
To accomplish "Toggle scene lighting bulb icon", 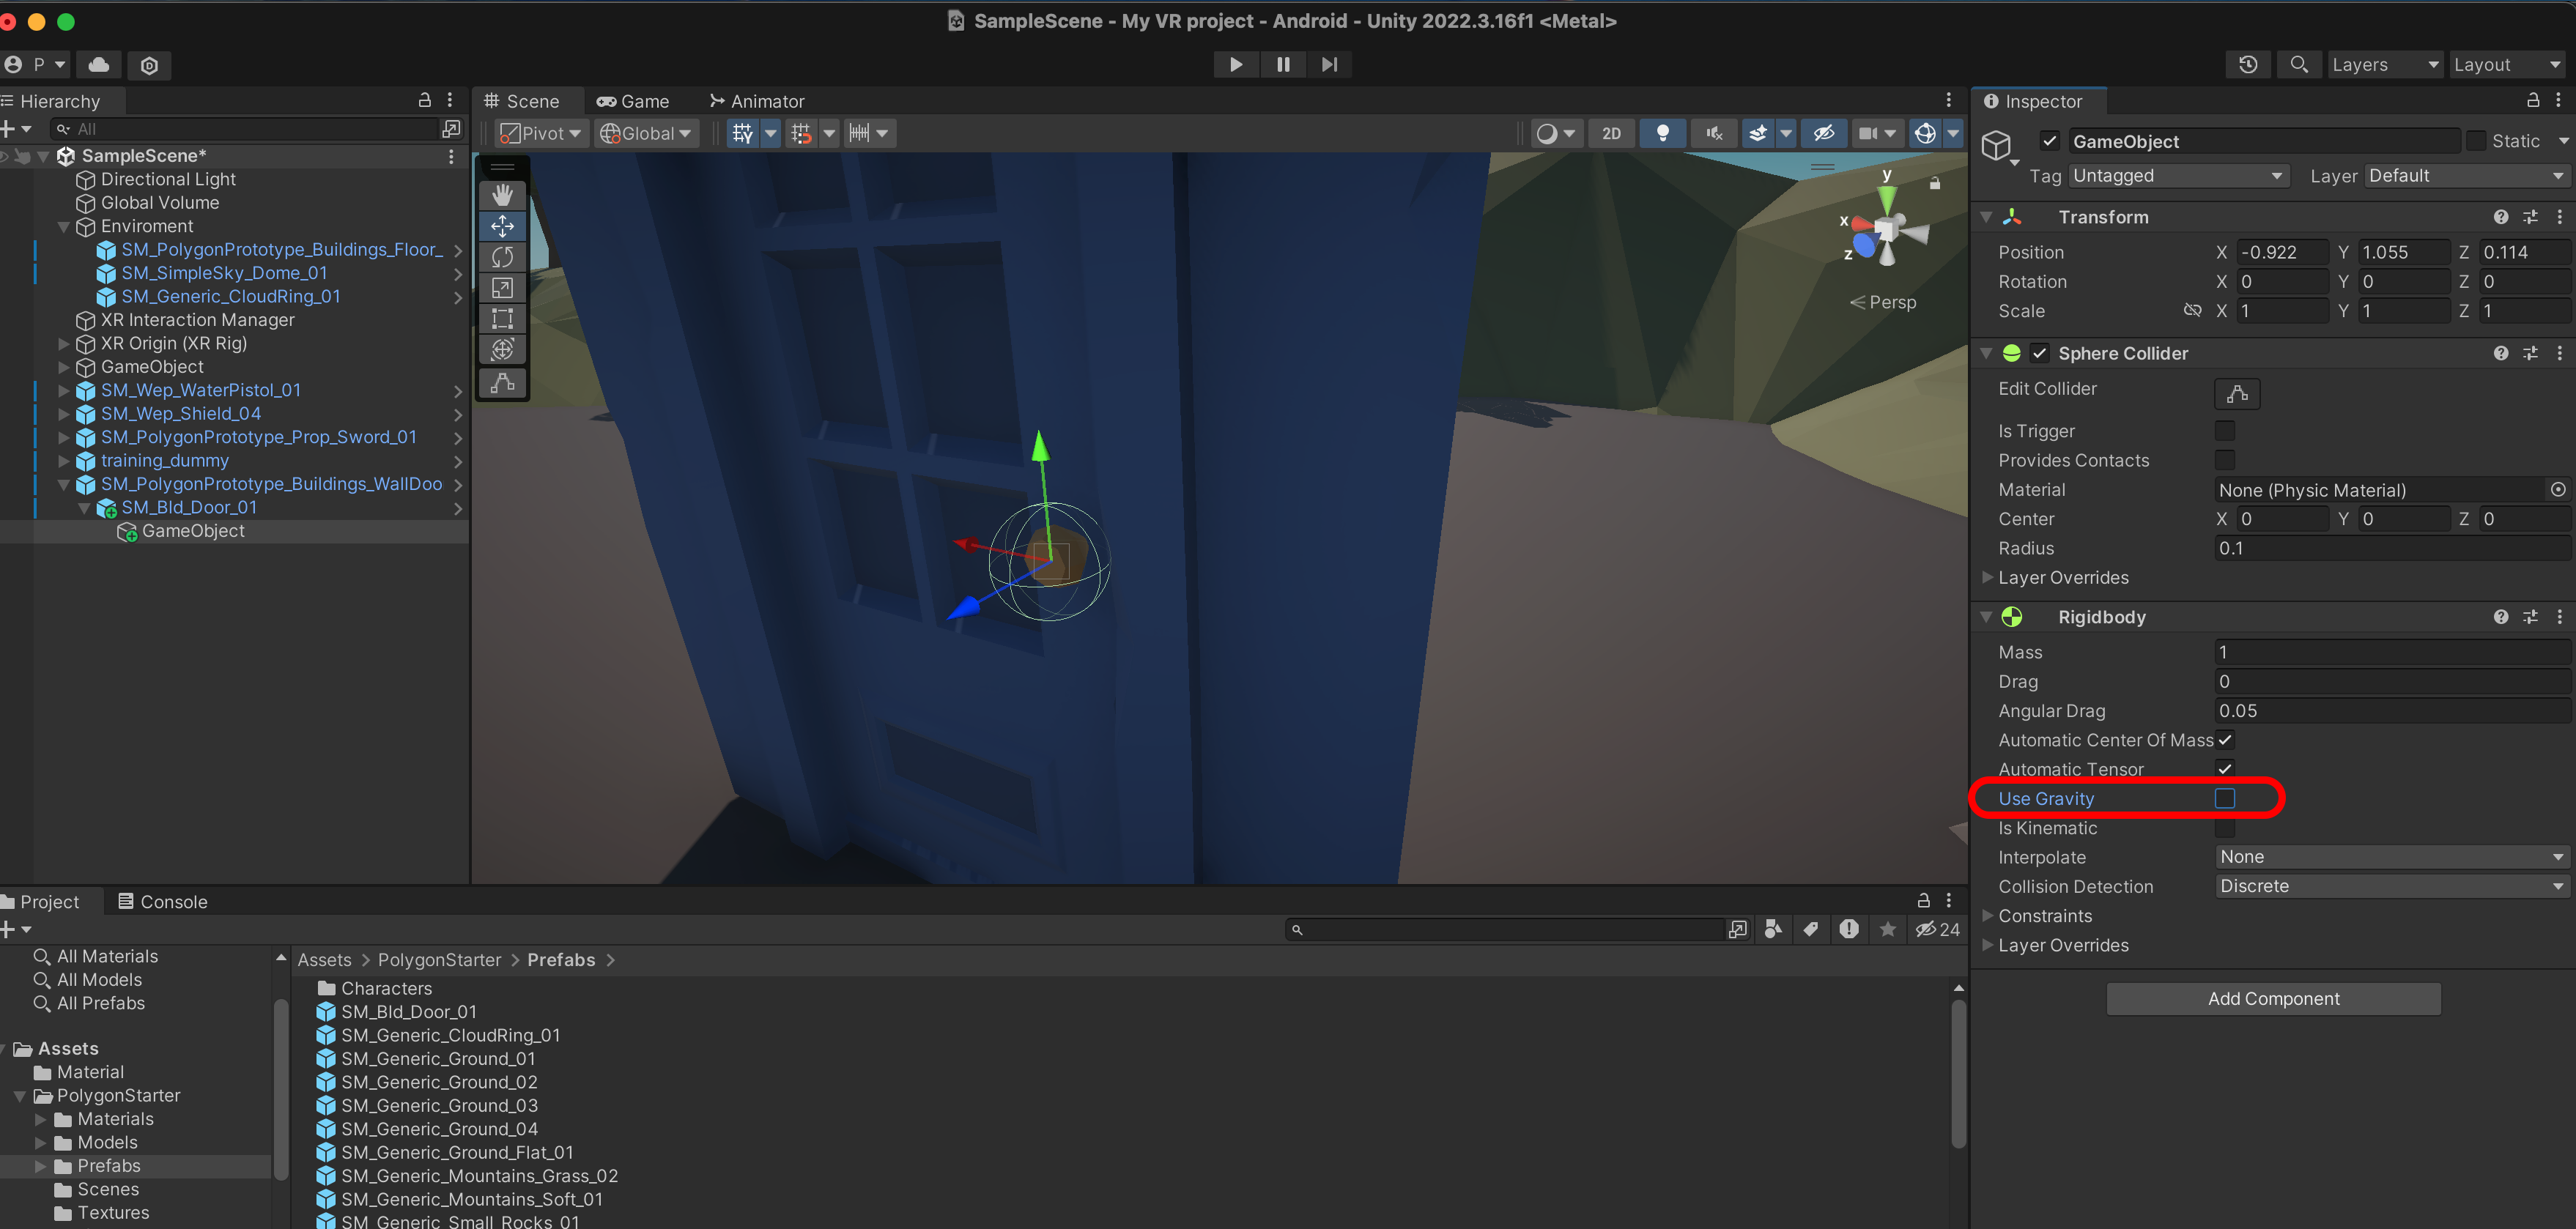I will (x=1662, y=133).
